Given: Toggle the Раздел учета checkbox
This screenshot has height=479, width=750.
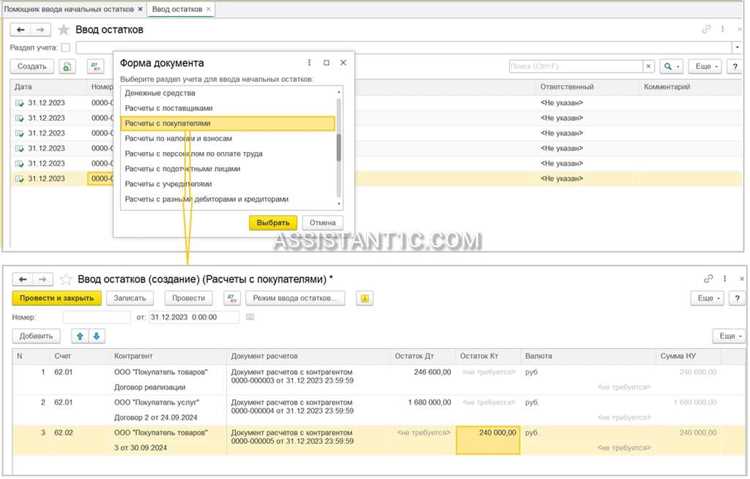Looking at the screenshot, I should [66, 47].
